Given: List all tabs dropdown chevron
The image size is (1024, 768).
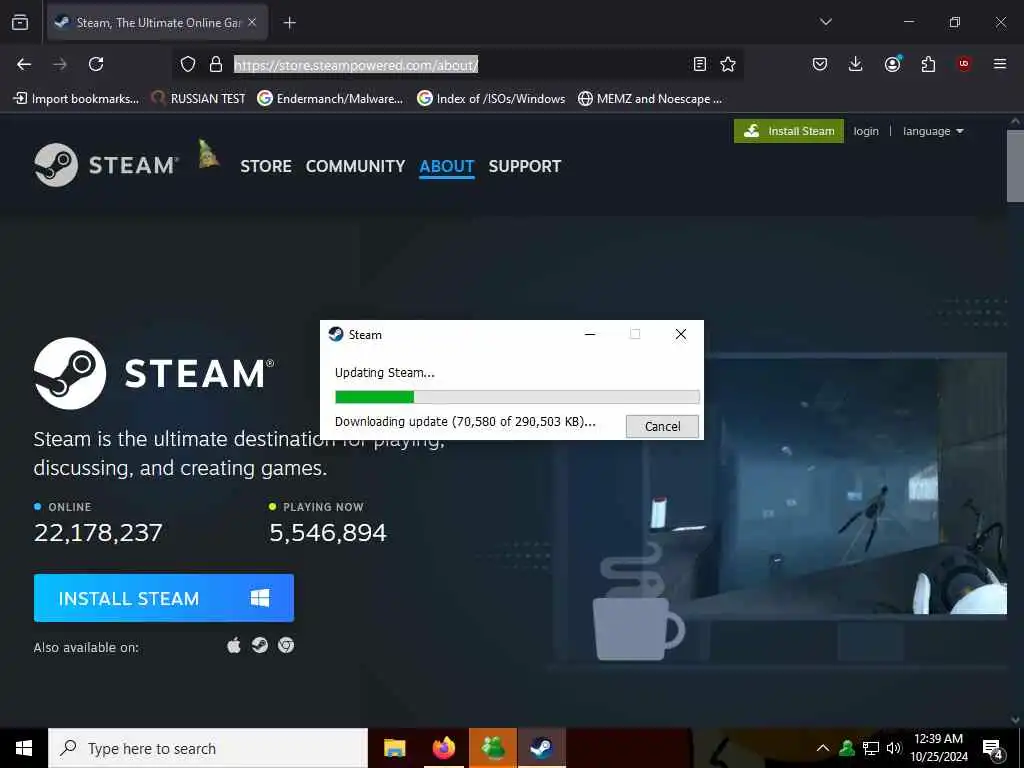Looking at the screenshot, I should (825, 22).
